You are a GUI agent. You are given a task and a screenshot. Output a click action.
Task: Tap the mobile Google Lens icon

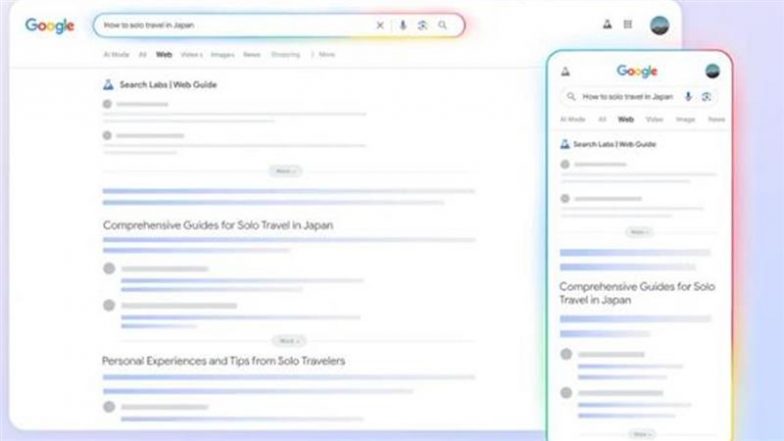coord(706,96)
